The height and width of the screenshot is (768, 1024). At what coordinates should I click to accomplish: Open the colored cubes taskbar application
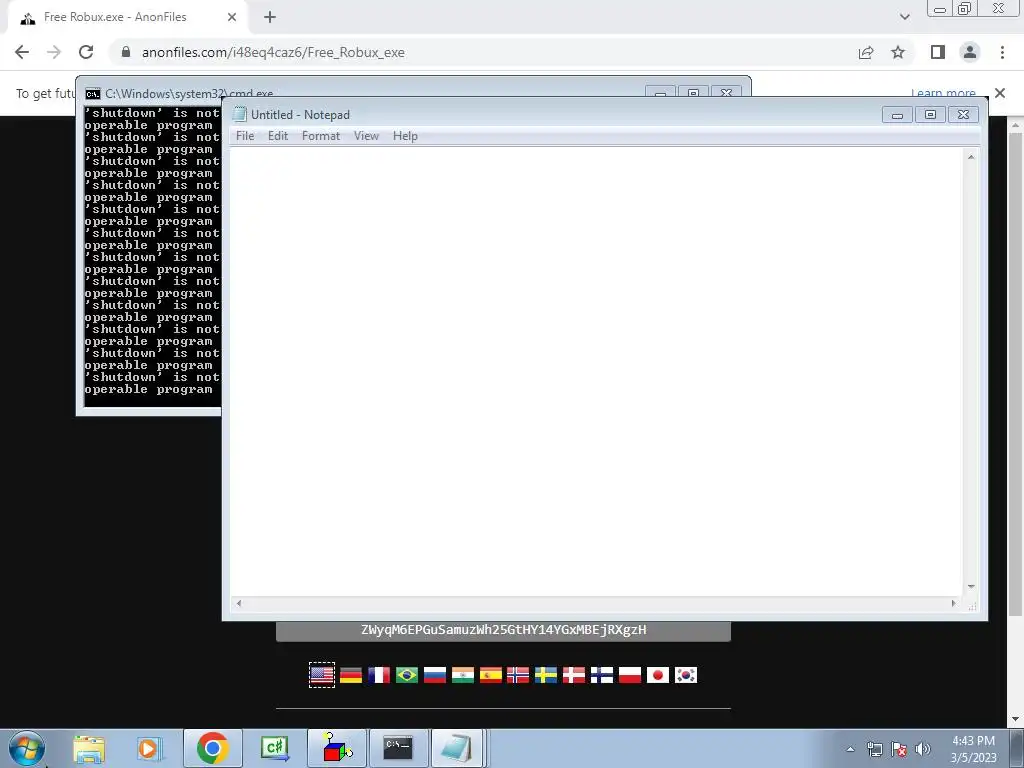[337, 748]
